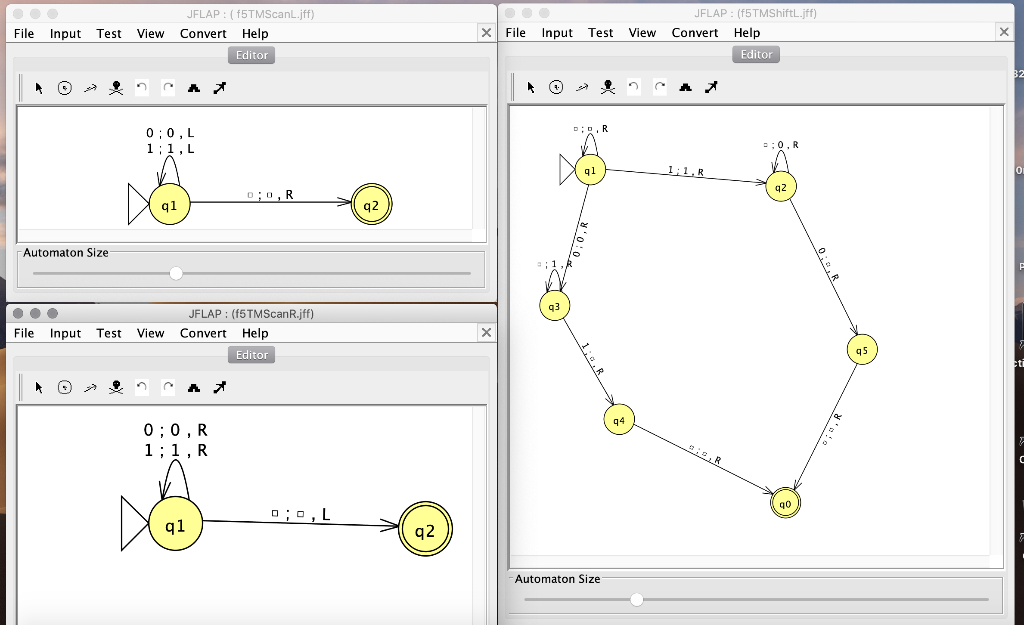Choose the Deleter skull tool in f5TMScanR
This screenshot has height=625, width=1024.
tap(115, 387)
